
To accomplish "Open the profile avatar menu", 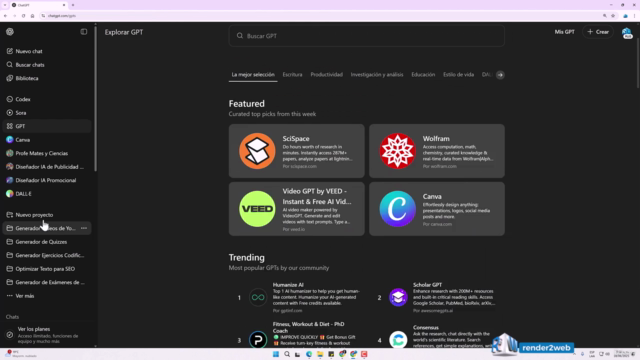I will coord(627,33).
